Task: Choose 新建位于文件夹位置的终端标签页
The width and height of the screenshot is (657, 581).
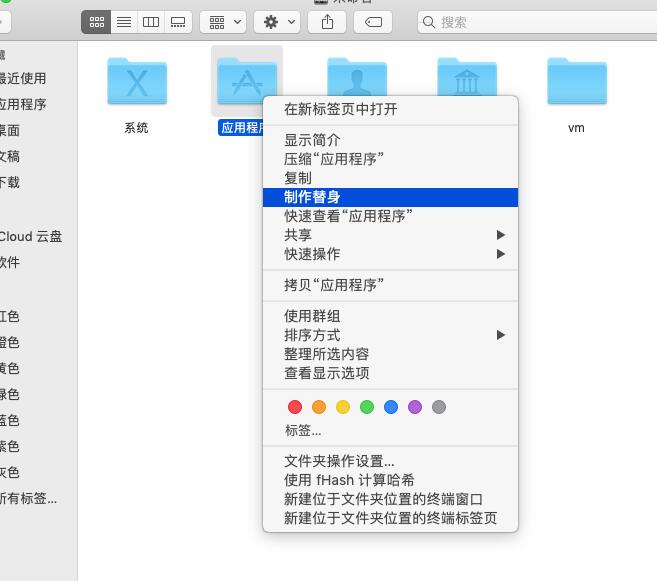Action: [391, 518]
